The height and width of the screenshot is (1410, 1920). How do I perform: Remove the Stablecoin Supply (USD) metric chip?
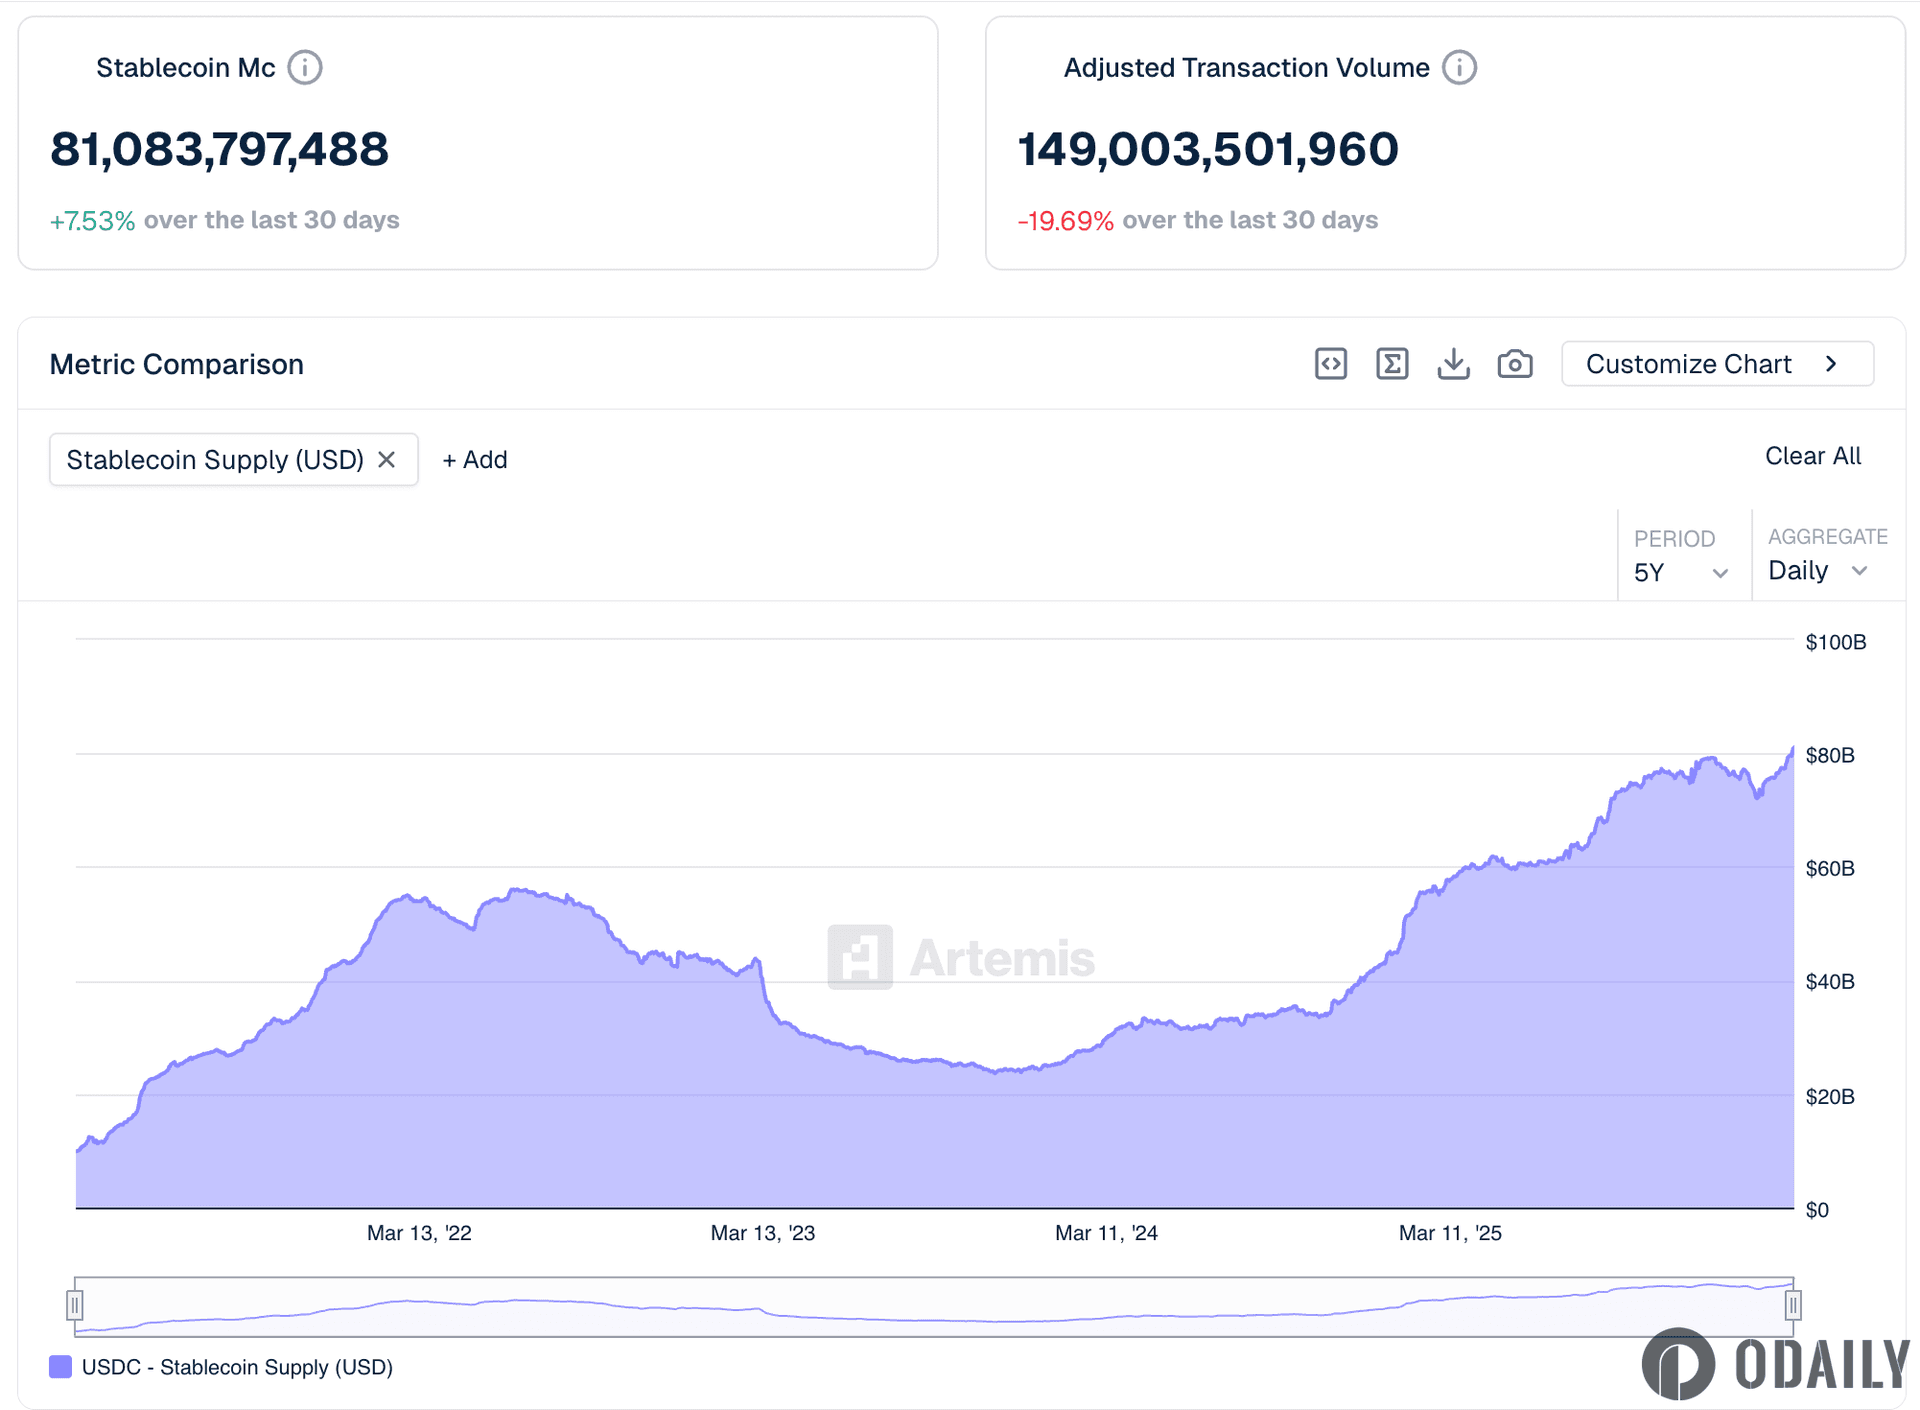click(388, 459)
